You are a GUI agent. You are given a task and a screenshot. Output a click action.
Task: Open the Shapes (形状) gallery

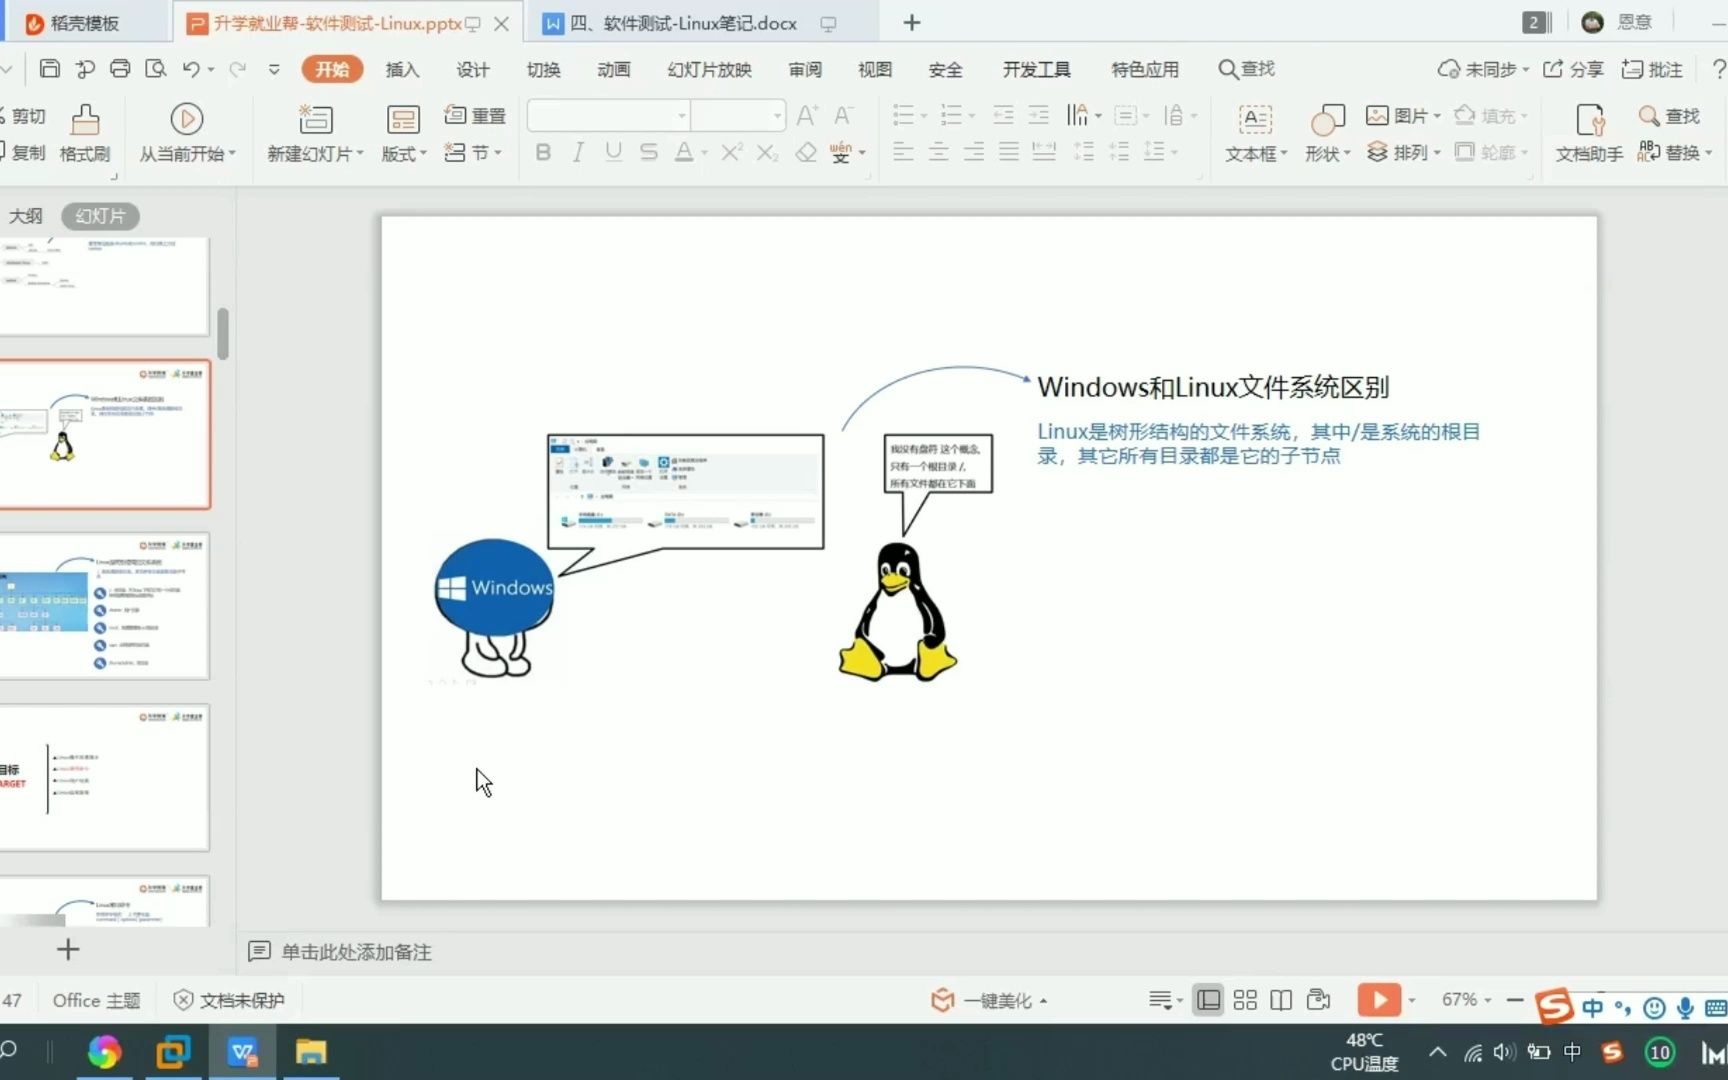(x=1328, y=133)
